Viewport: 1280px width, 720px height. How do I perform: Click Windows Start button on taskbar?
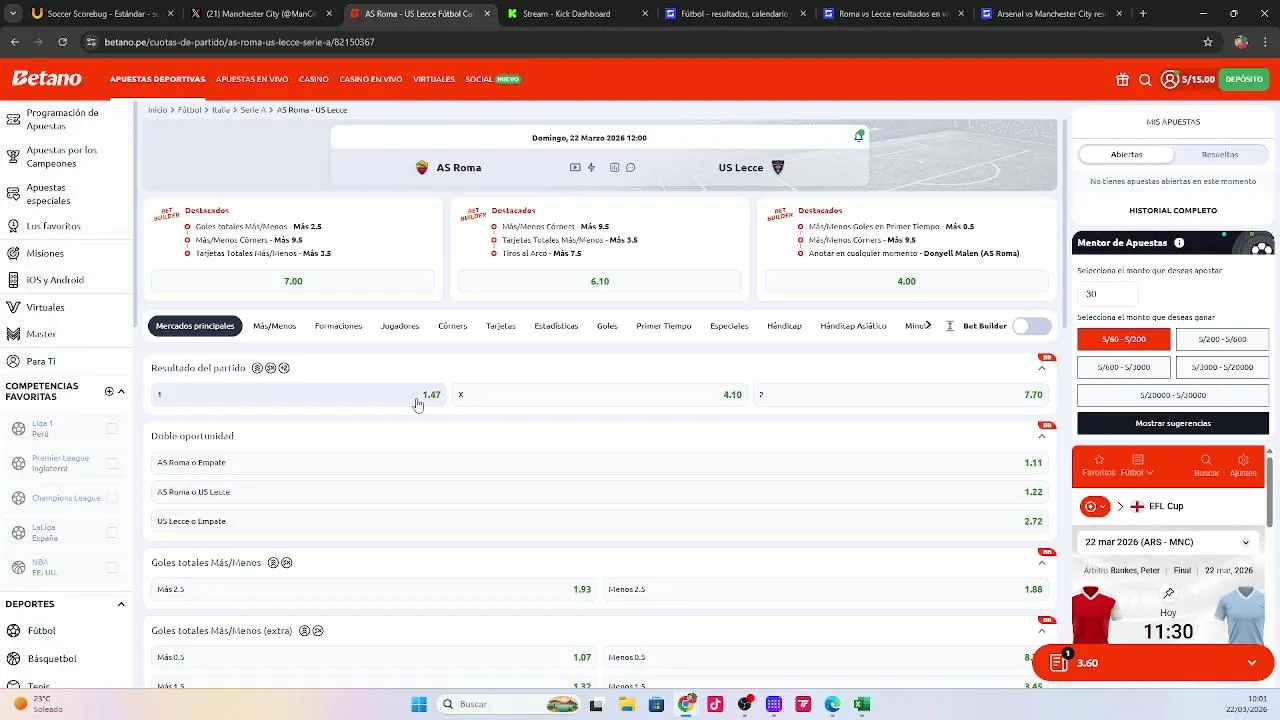coord(419,704)
